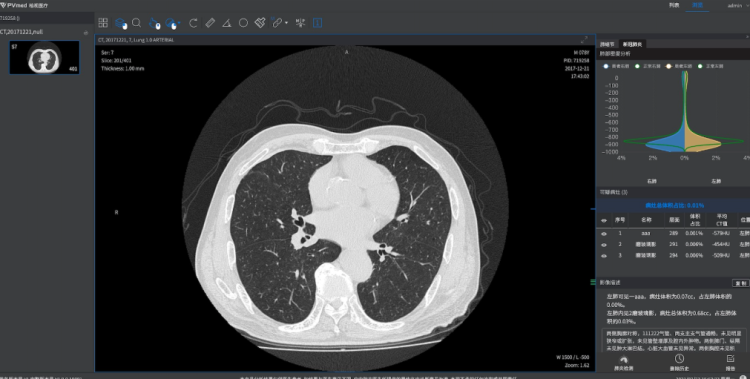Click the clear annotations brush icon

click(260, 23)
